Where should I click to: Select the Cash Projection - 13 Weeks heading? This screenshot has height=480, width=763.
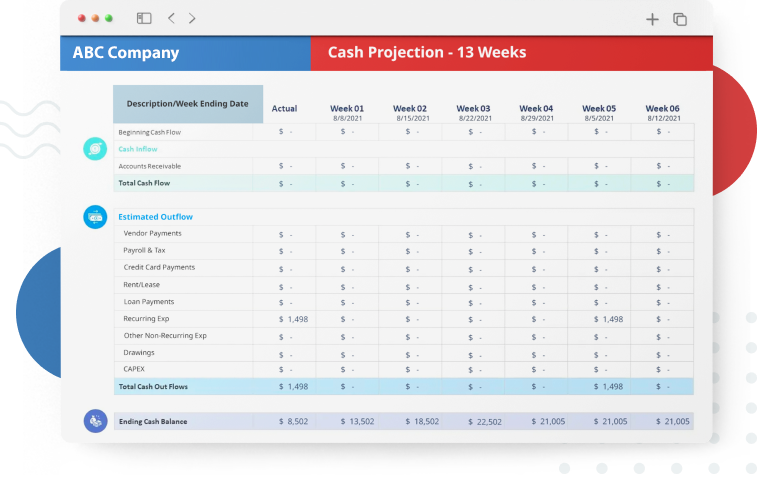click(427, 53)
